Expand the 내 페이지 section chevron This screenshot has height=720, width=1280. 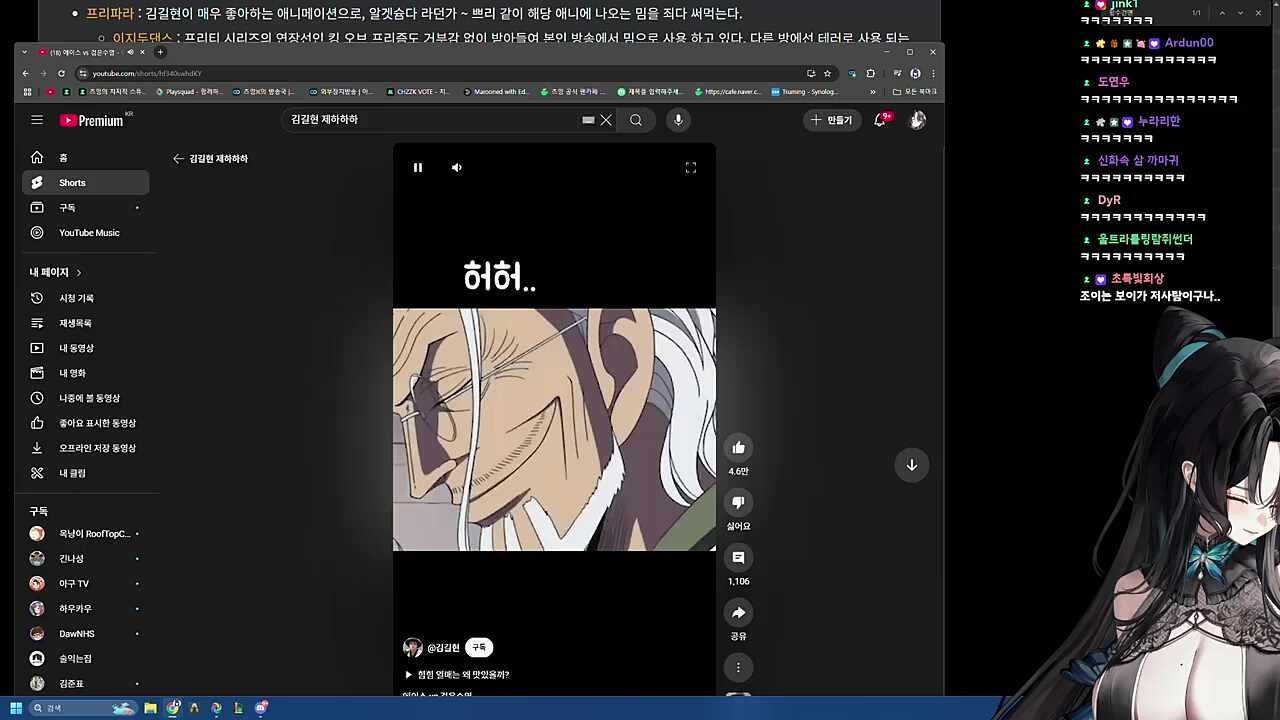tap(79, 273)
